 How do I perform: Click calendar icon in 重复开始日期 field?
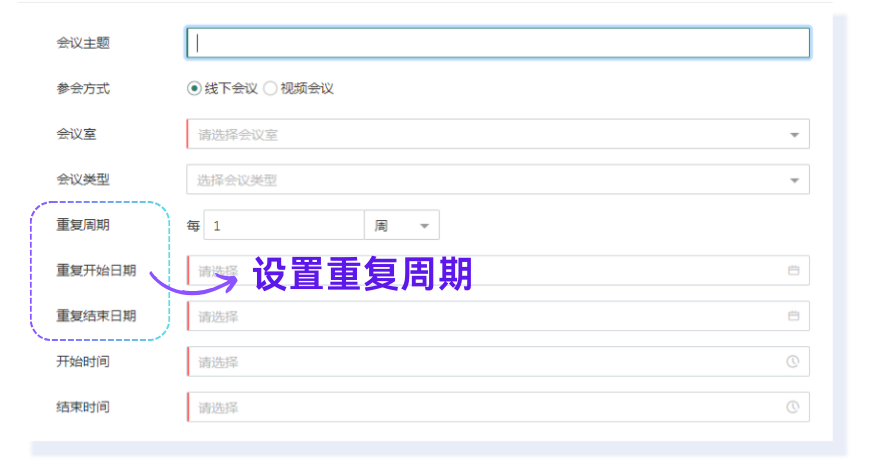click(x=793, y=271)
